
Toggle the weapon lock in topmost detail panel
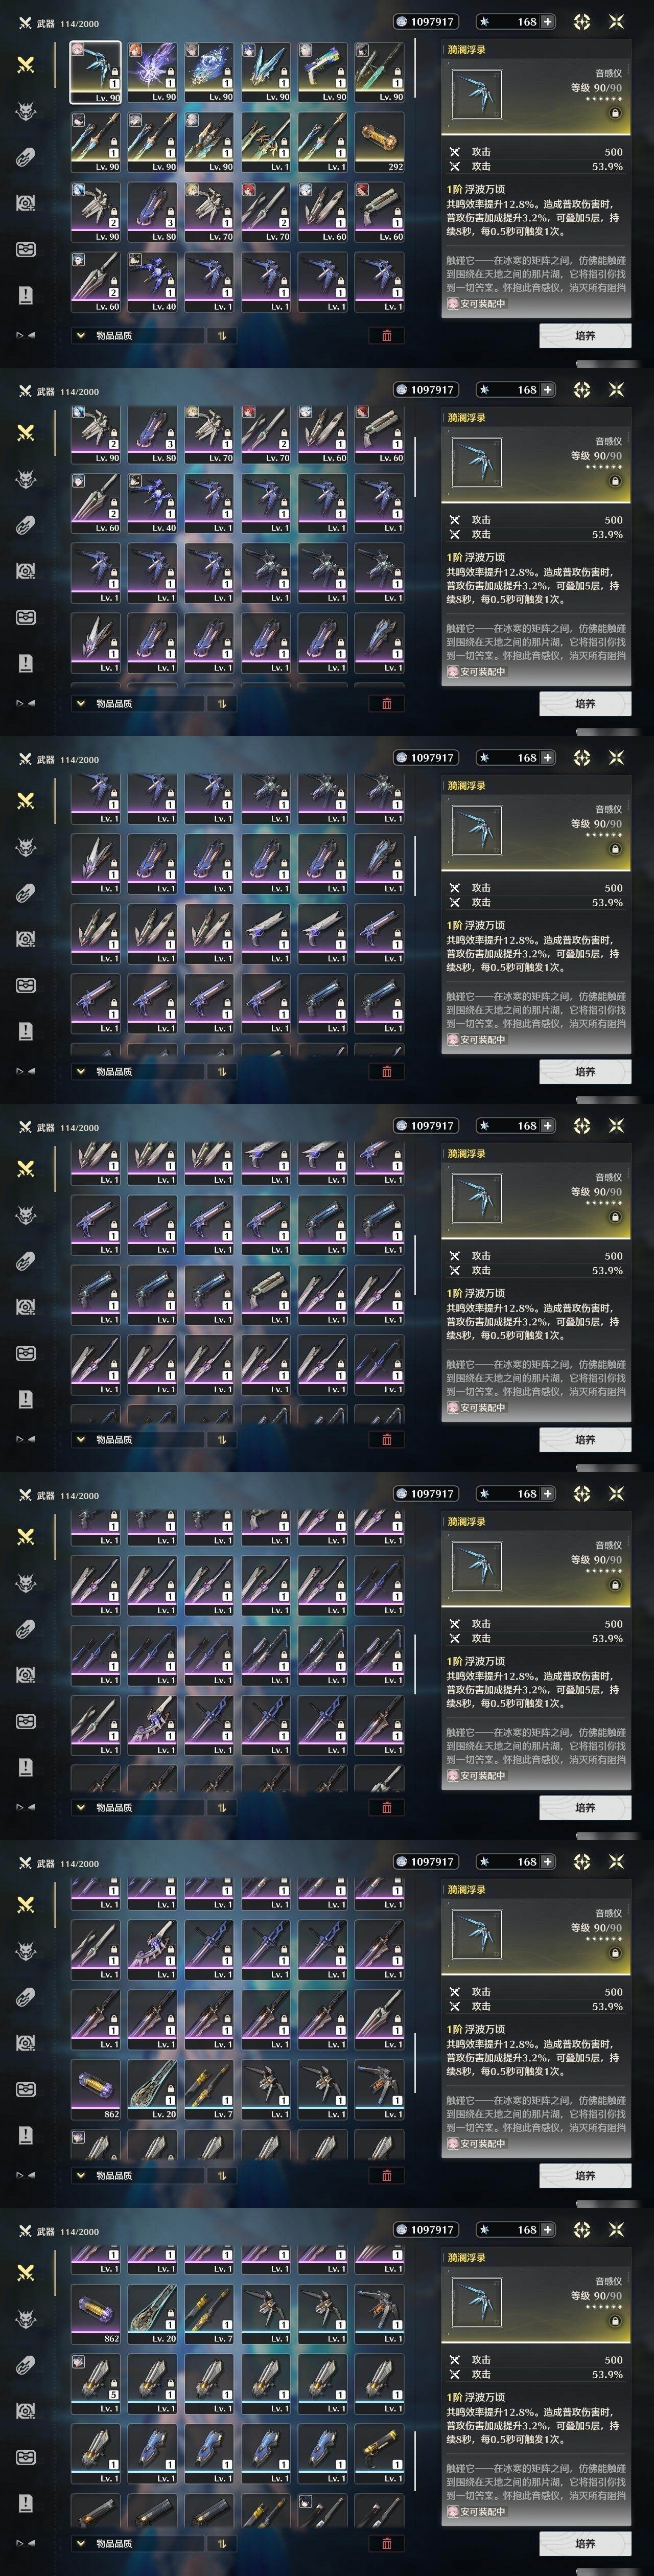[x=615, y=113]
